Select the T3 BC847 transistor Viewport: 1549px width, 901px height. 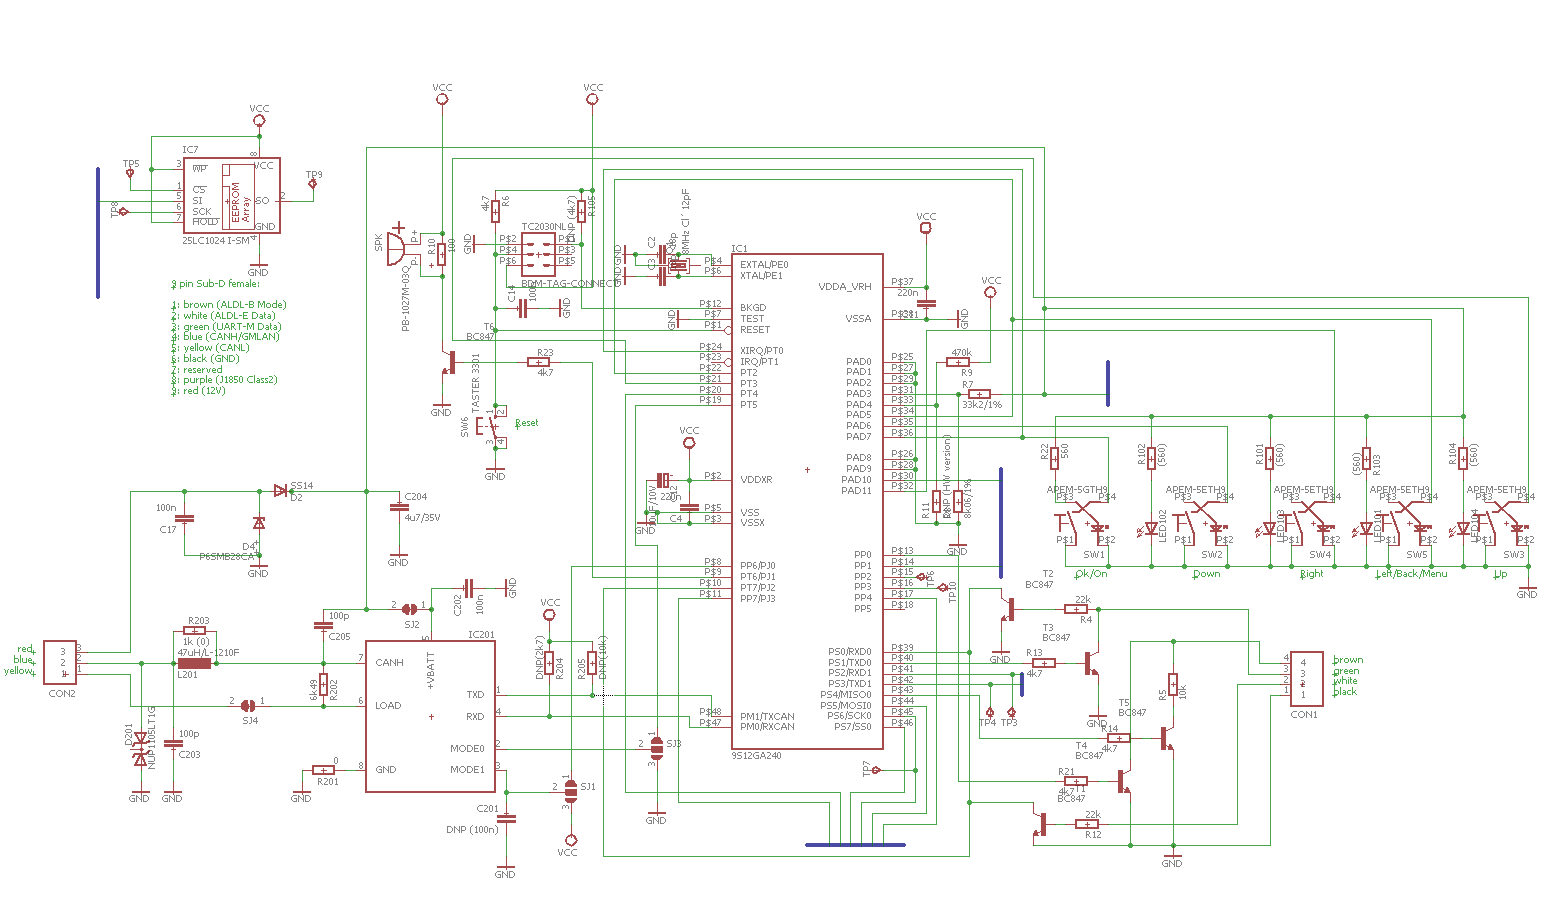pyautogui.click(x=1092, y=663)
